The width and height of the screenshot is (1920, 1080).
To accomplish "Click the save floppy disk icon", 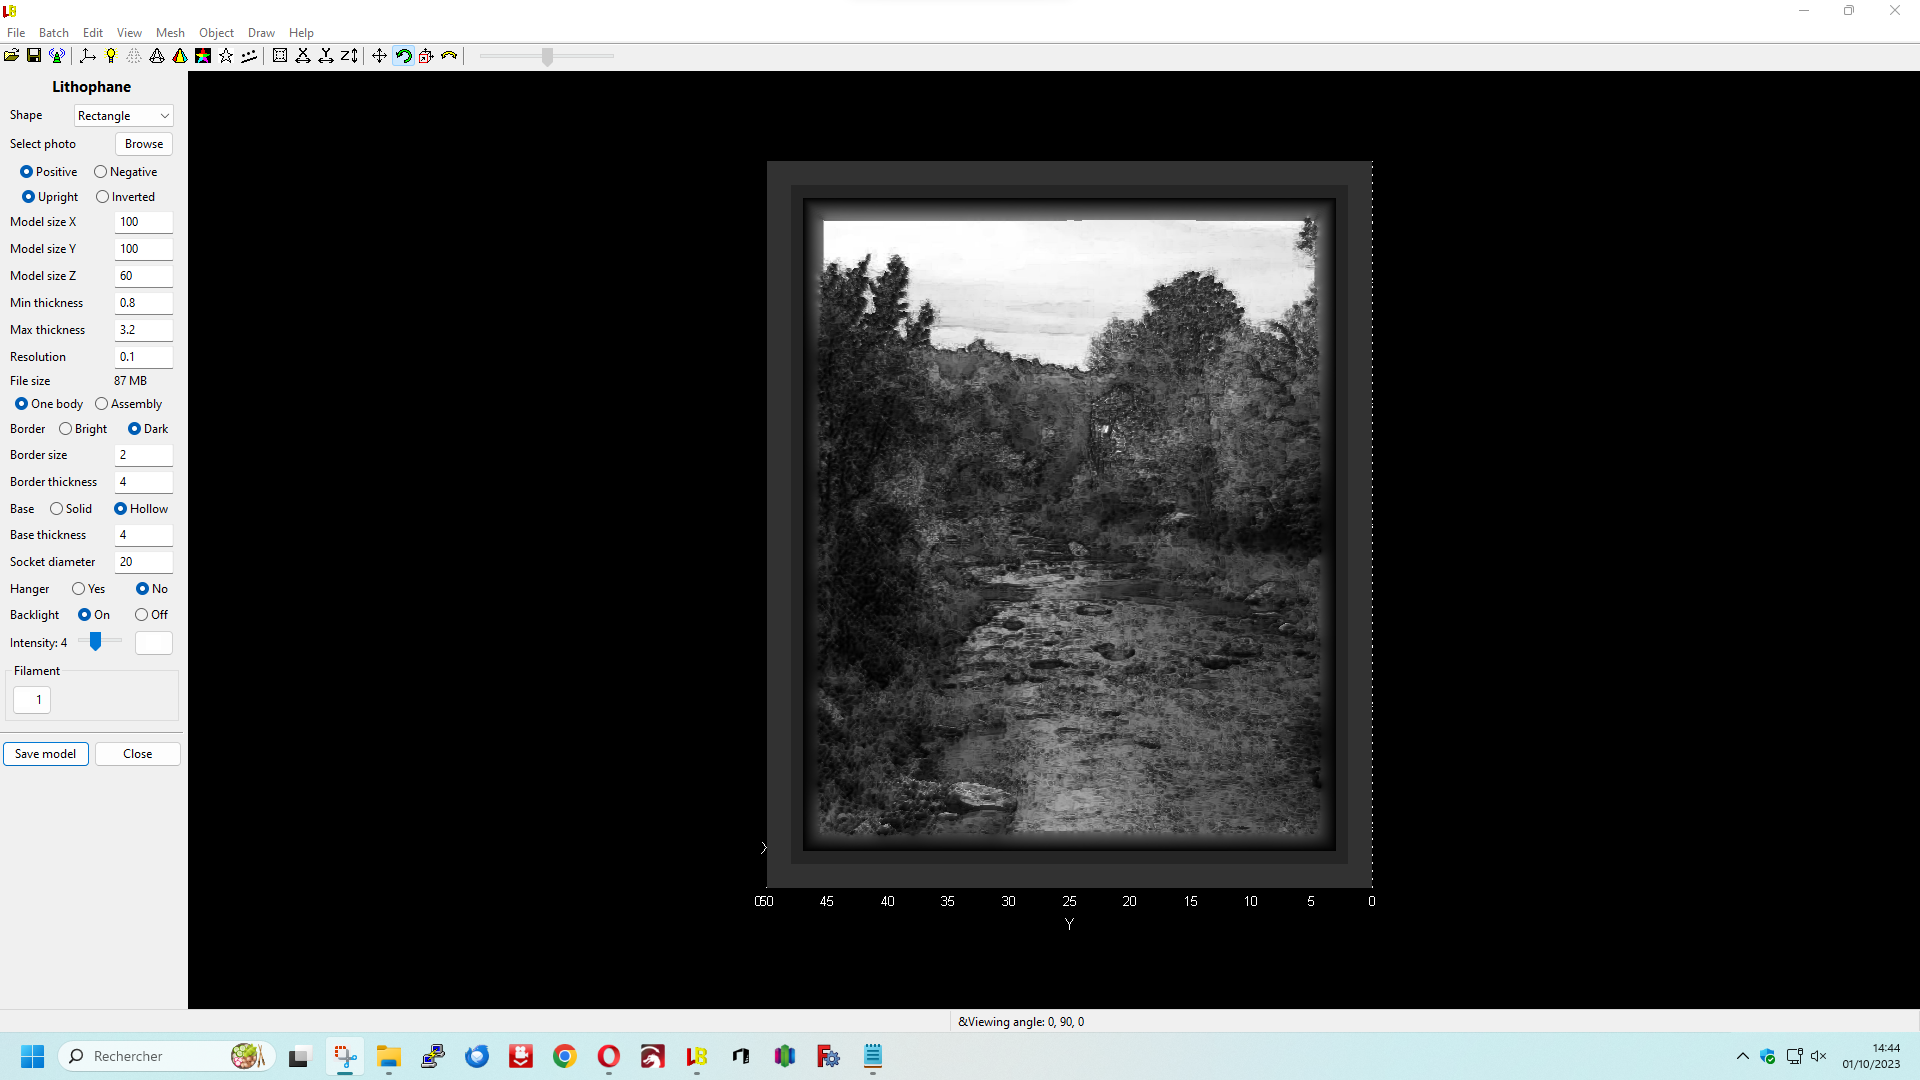I will [x=34, y=56].
